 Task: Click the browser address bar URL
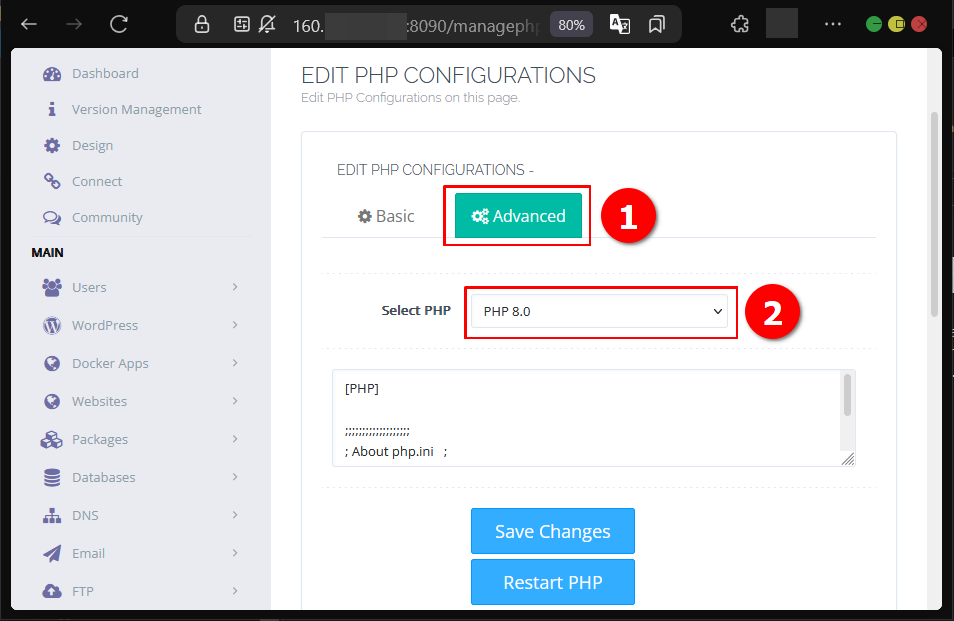416,26
